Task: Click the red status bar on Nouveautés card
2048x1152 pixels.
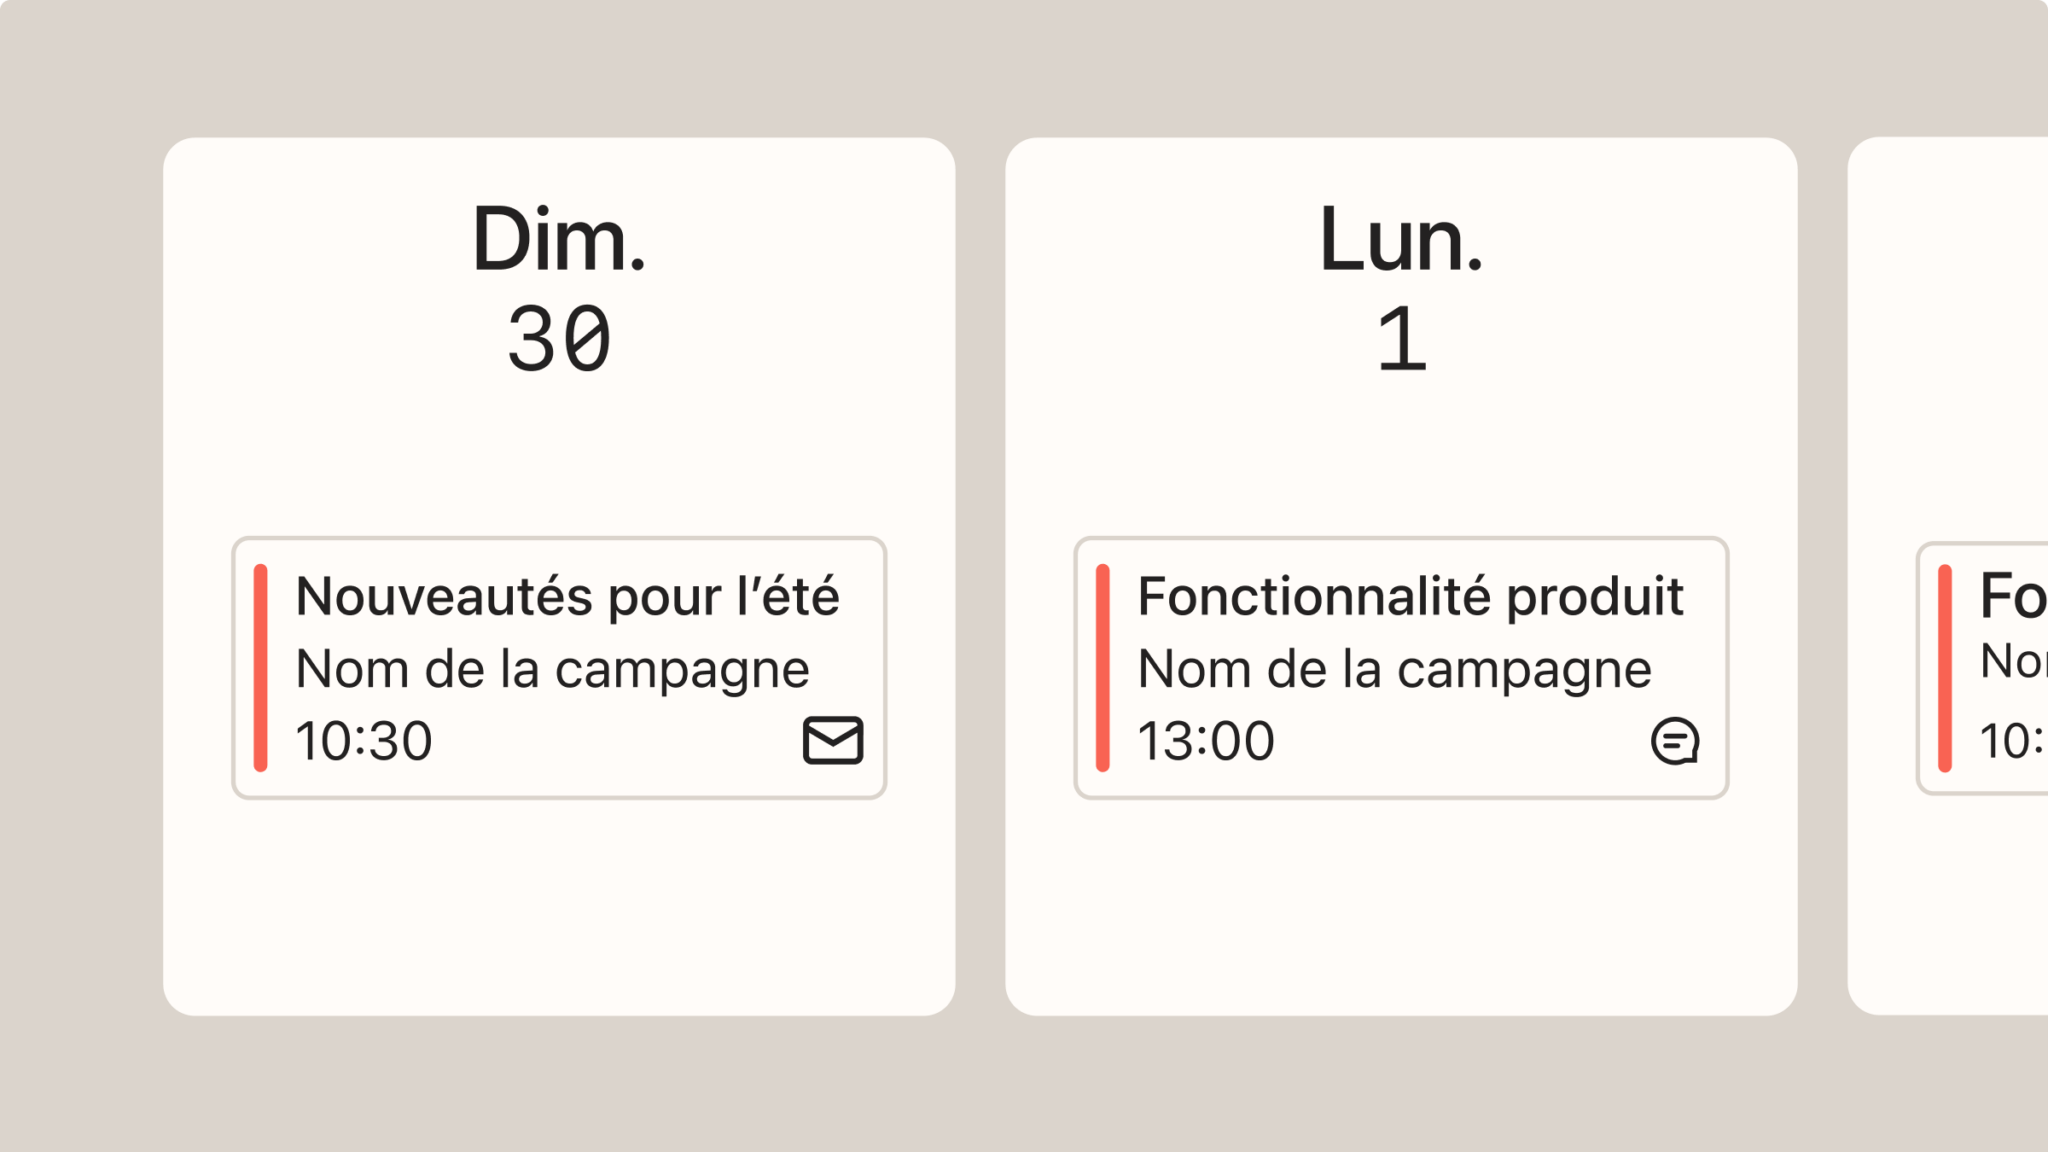Action: (261, 668)
